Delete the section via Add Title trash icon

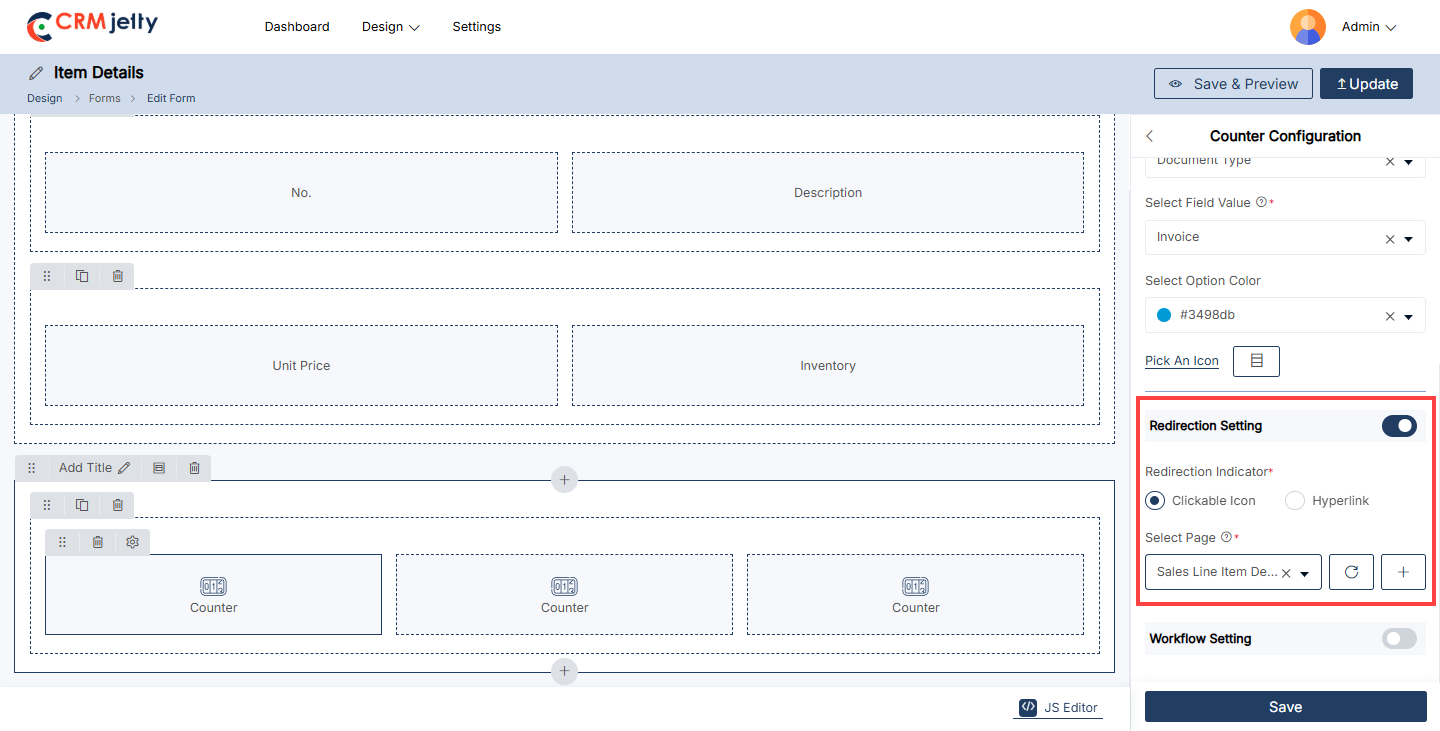pos(194,467)
